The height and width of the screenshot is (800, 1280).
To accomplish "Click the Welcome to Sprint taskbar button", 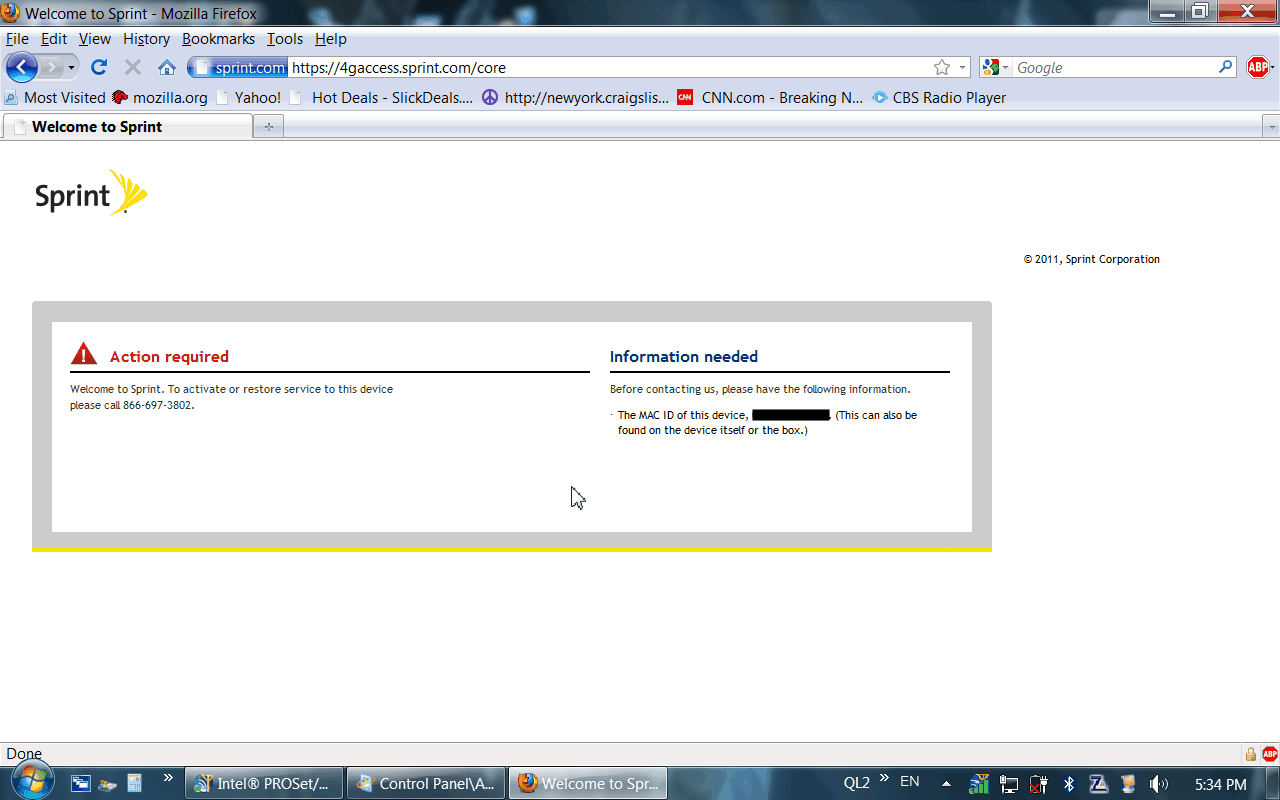I will tap(588, 784).
